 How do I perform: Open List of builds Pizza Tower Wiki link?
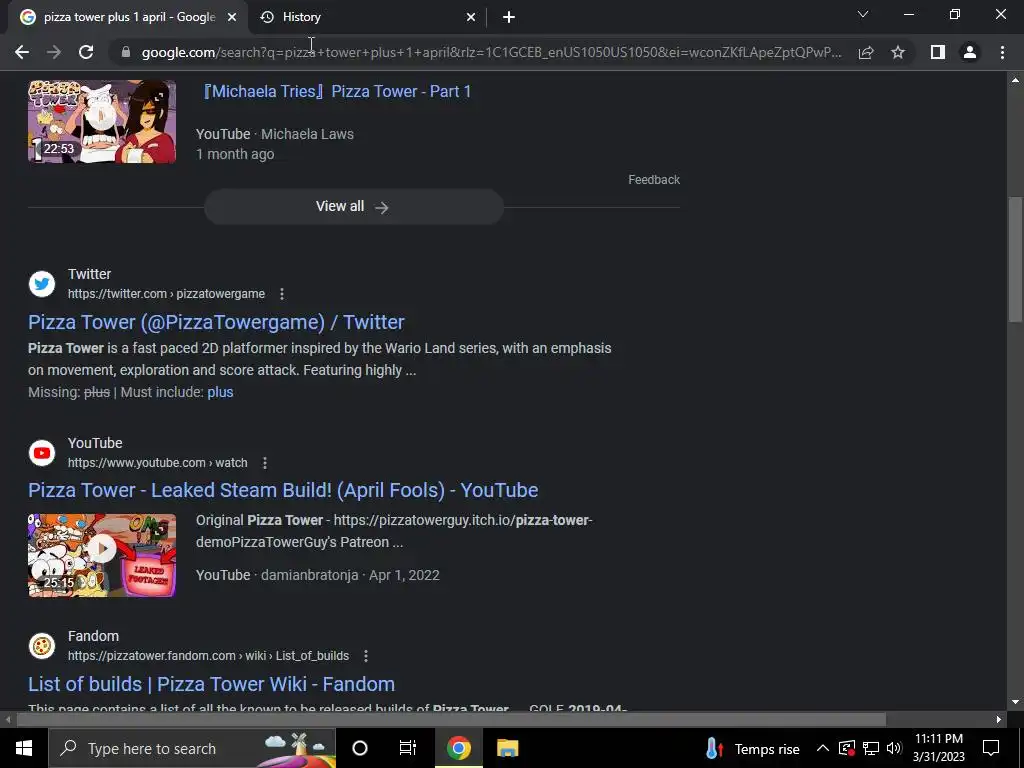pyautogui.click(x=212, y=684)
